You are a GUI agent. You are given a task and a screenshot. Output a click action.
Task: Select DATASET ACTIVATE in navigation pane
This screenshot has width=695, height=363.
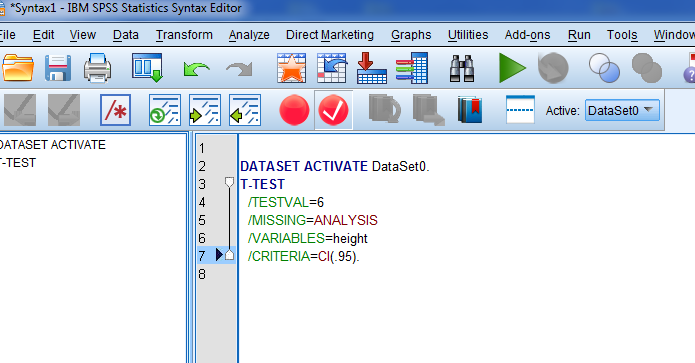(52, 144)
